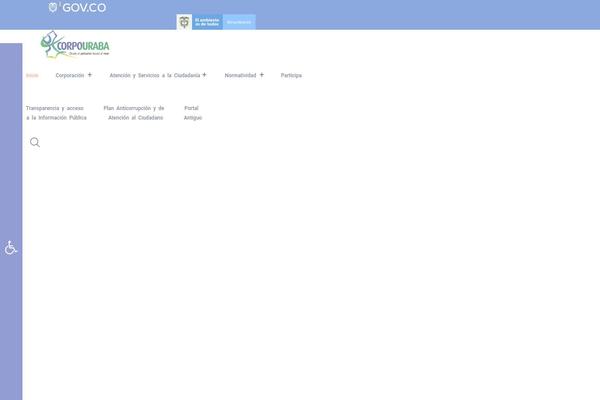The width and height of the screenshot is (600, 400).
Task: Open the Corporación menu
Action: click(70, 75)
